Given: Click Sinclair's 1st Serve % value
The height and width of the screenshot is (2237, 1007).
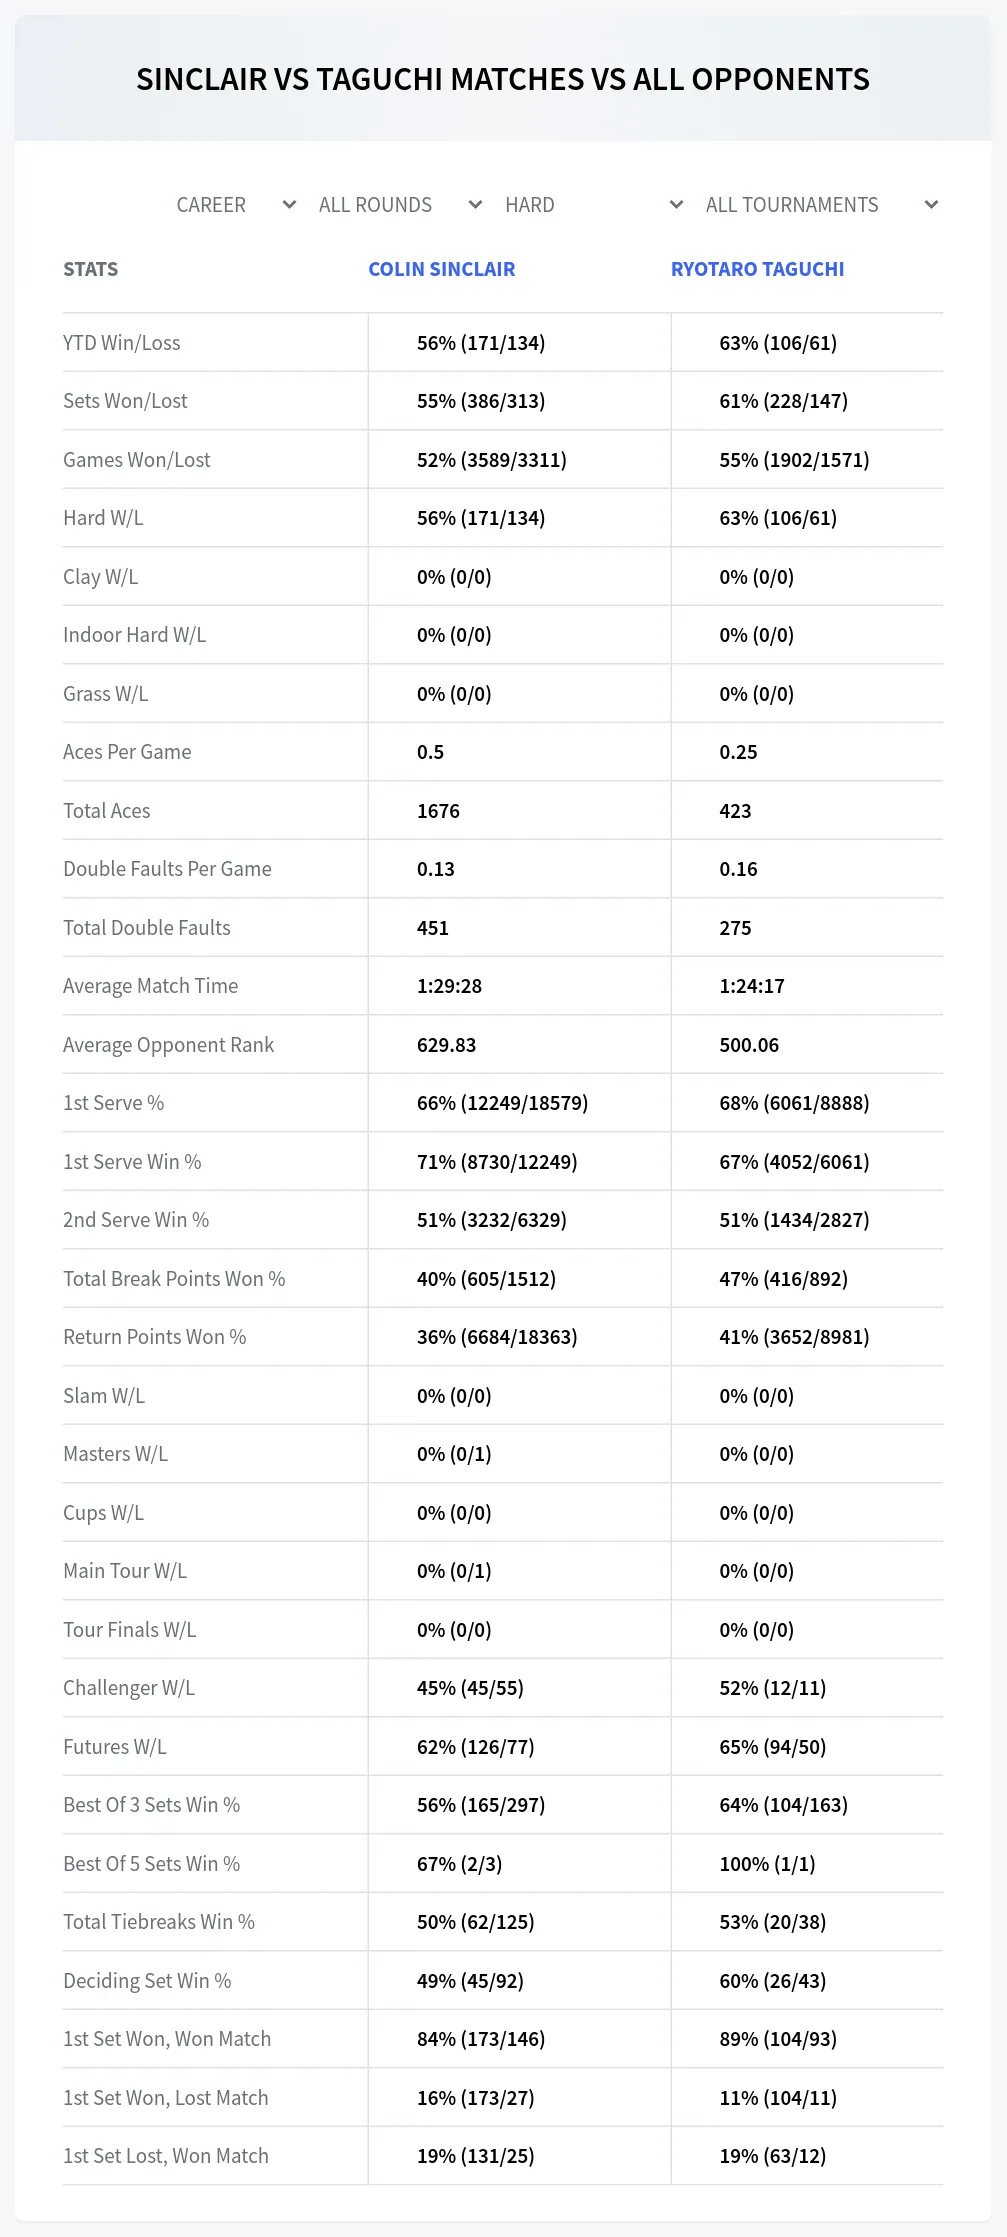Looking at the screenshot, I should (x=502, y=1103).
